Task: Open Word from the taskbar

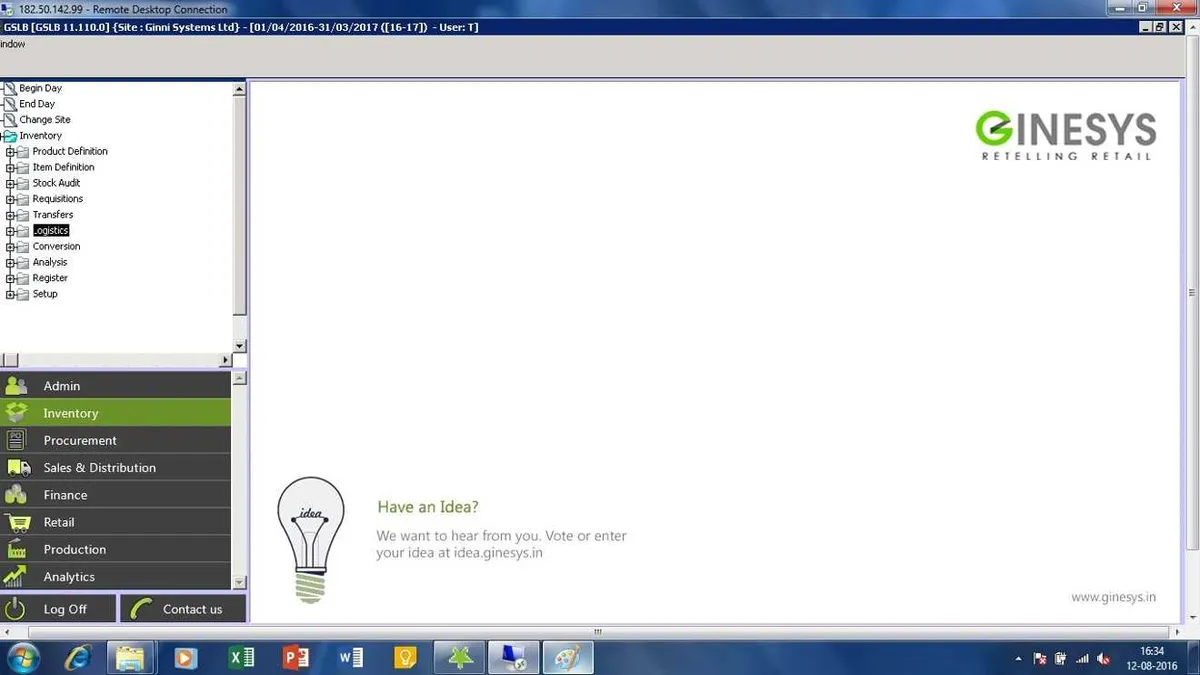Action: pos(350,658)
